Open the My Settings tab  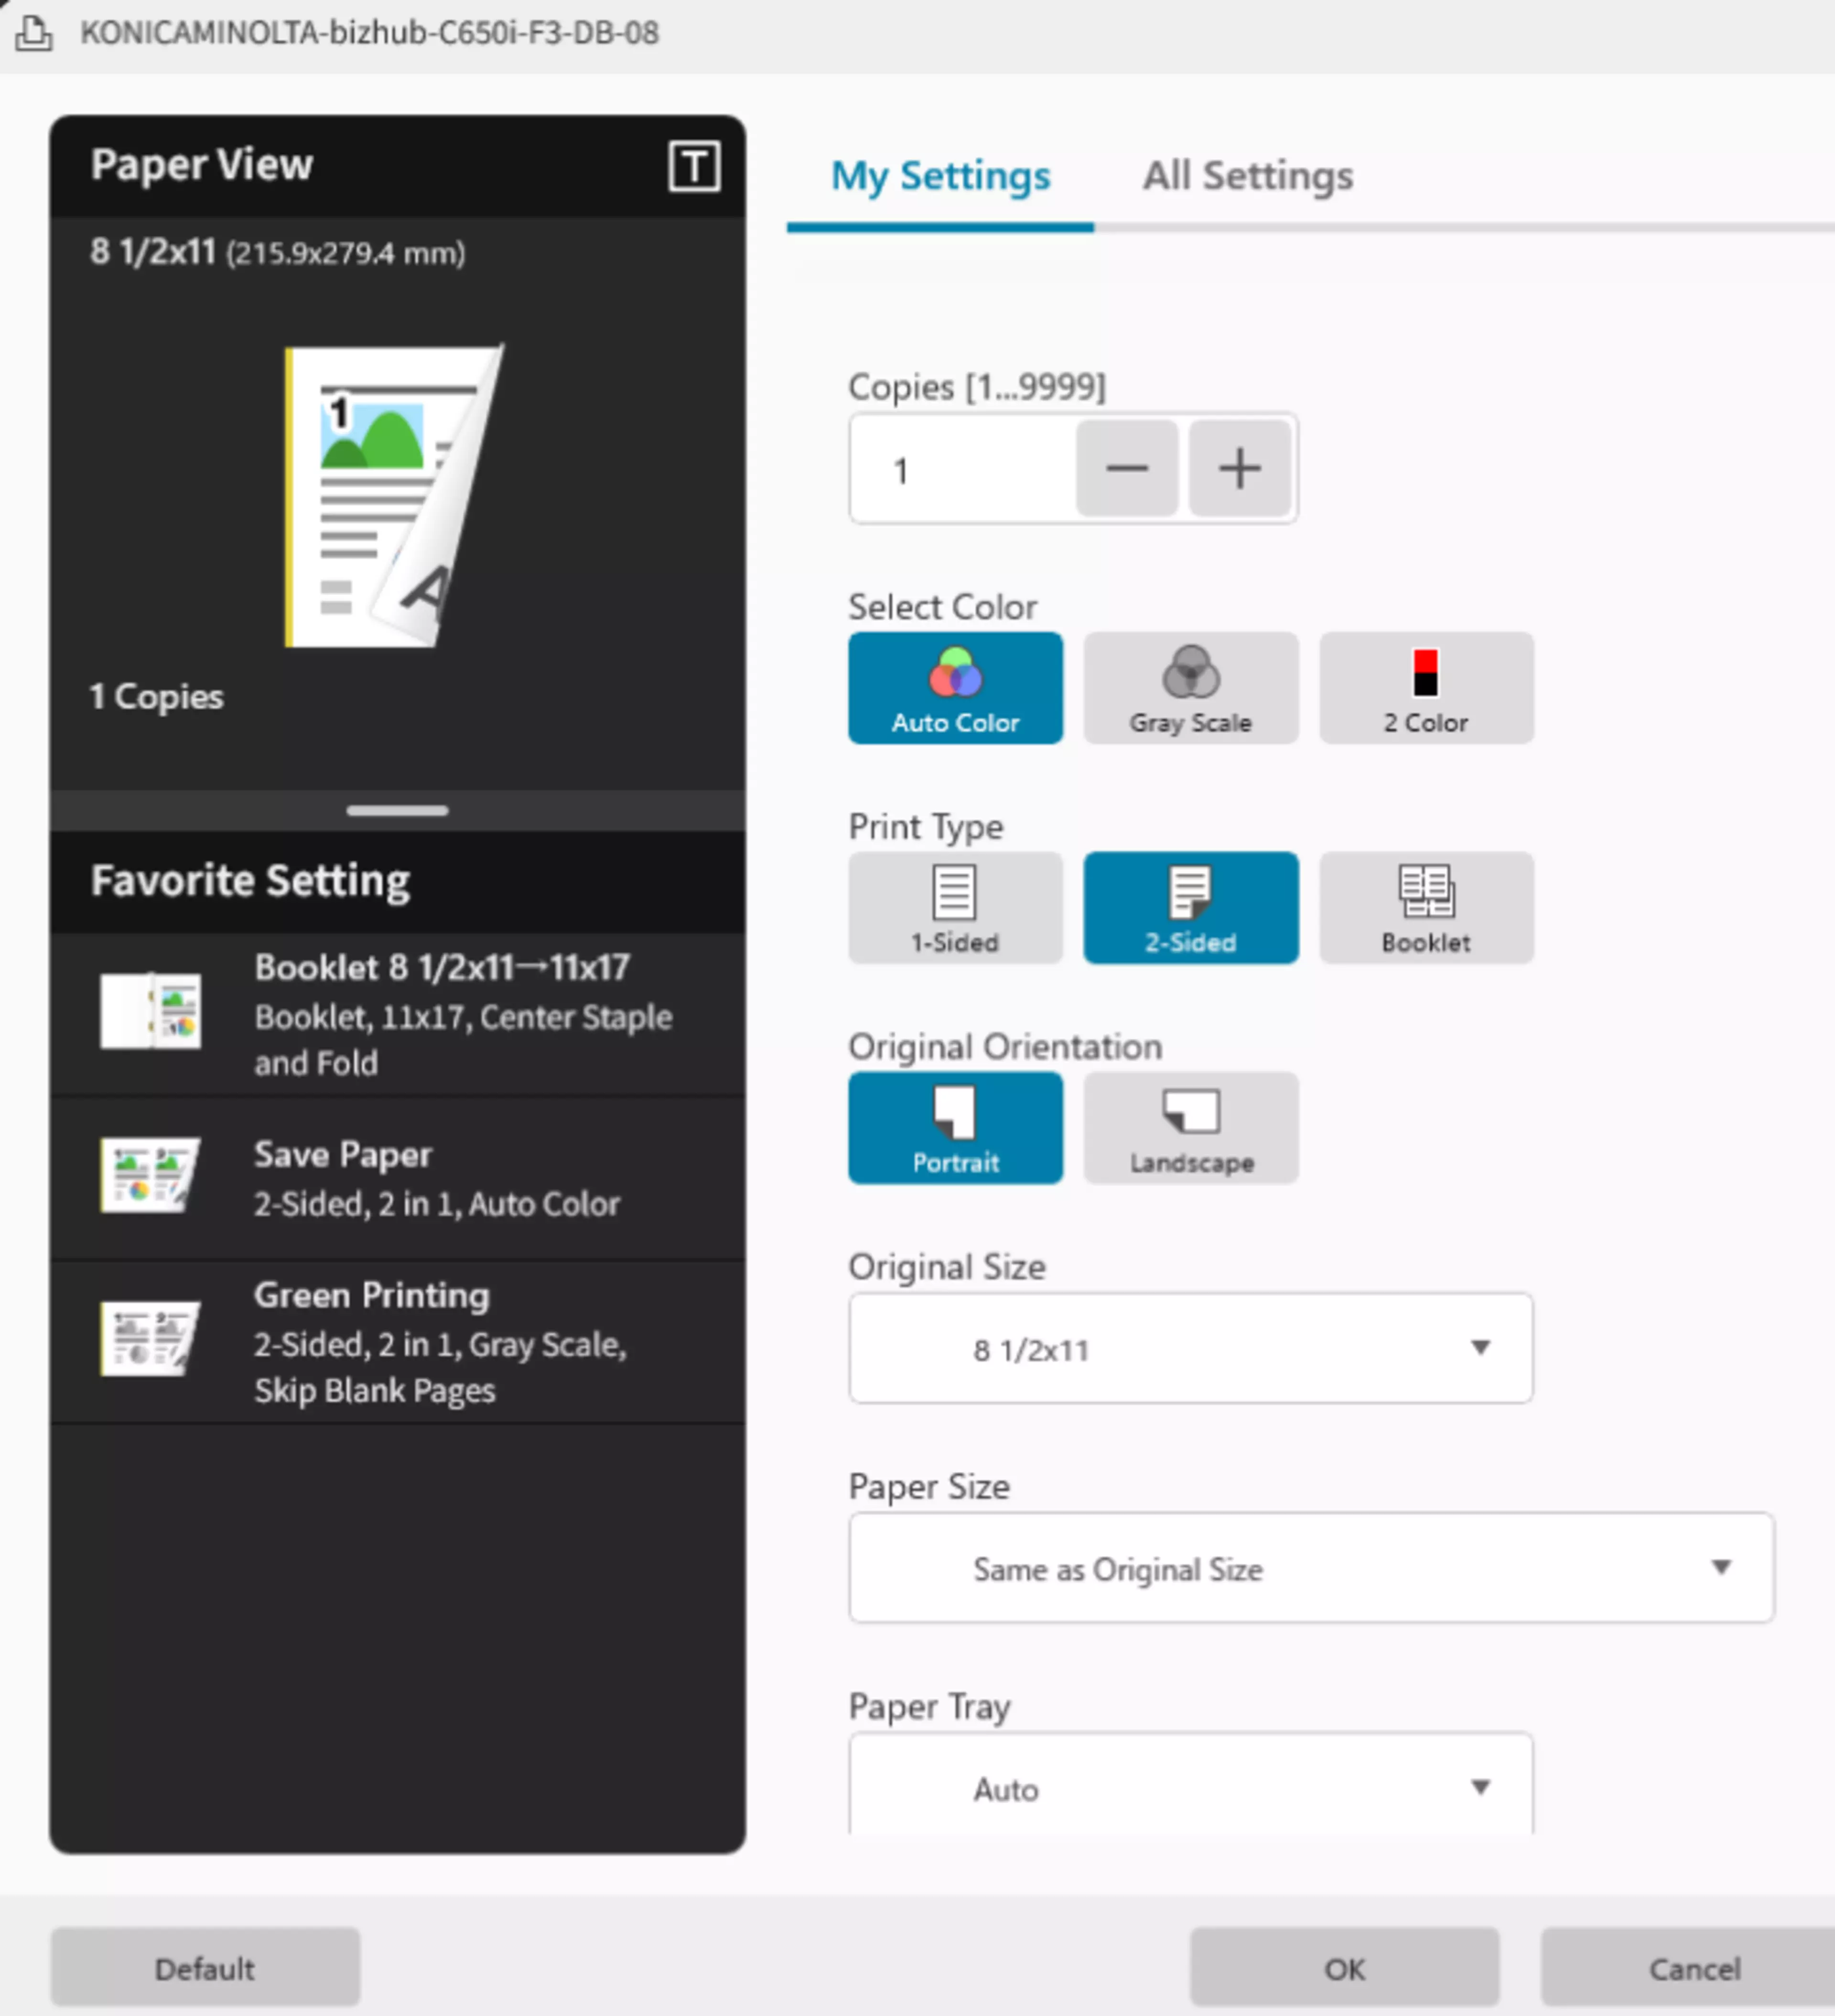939,175
